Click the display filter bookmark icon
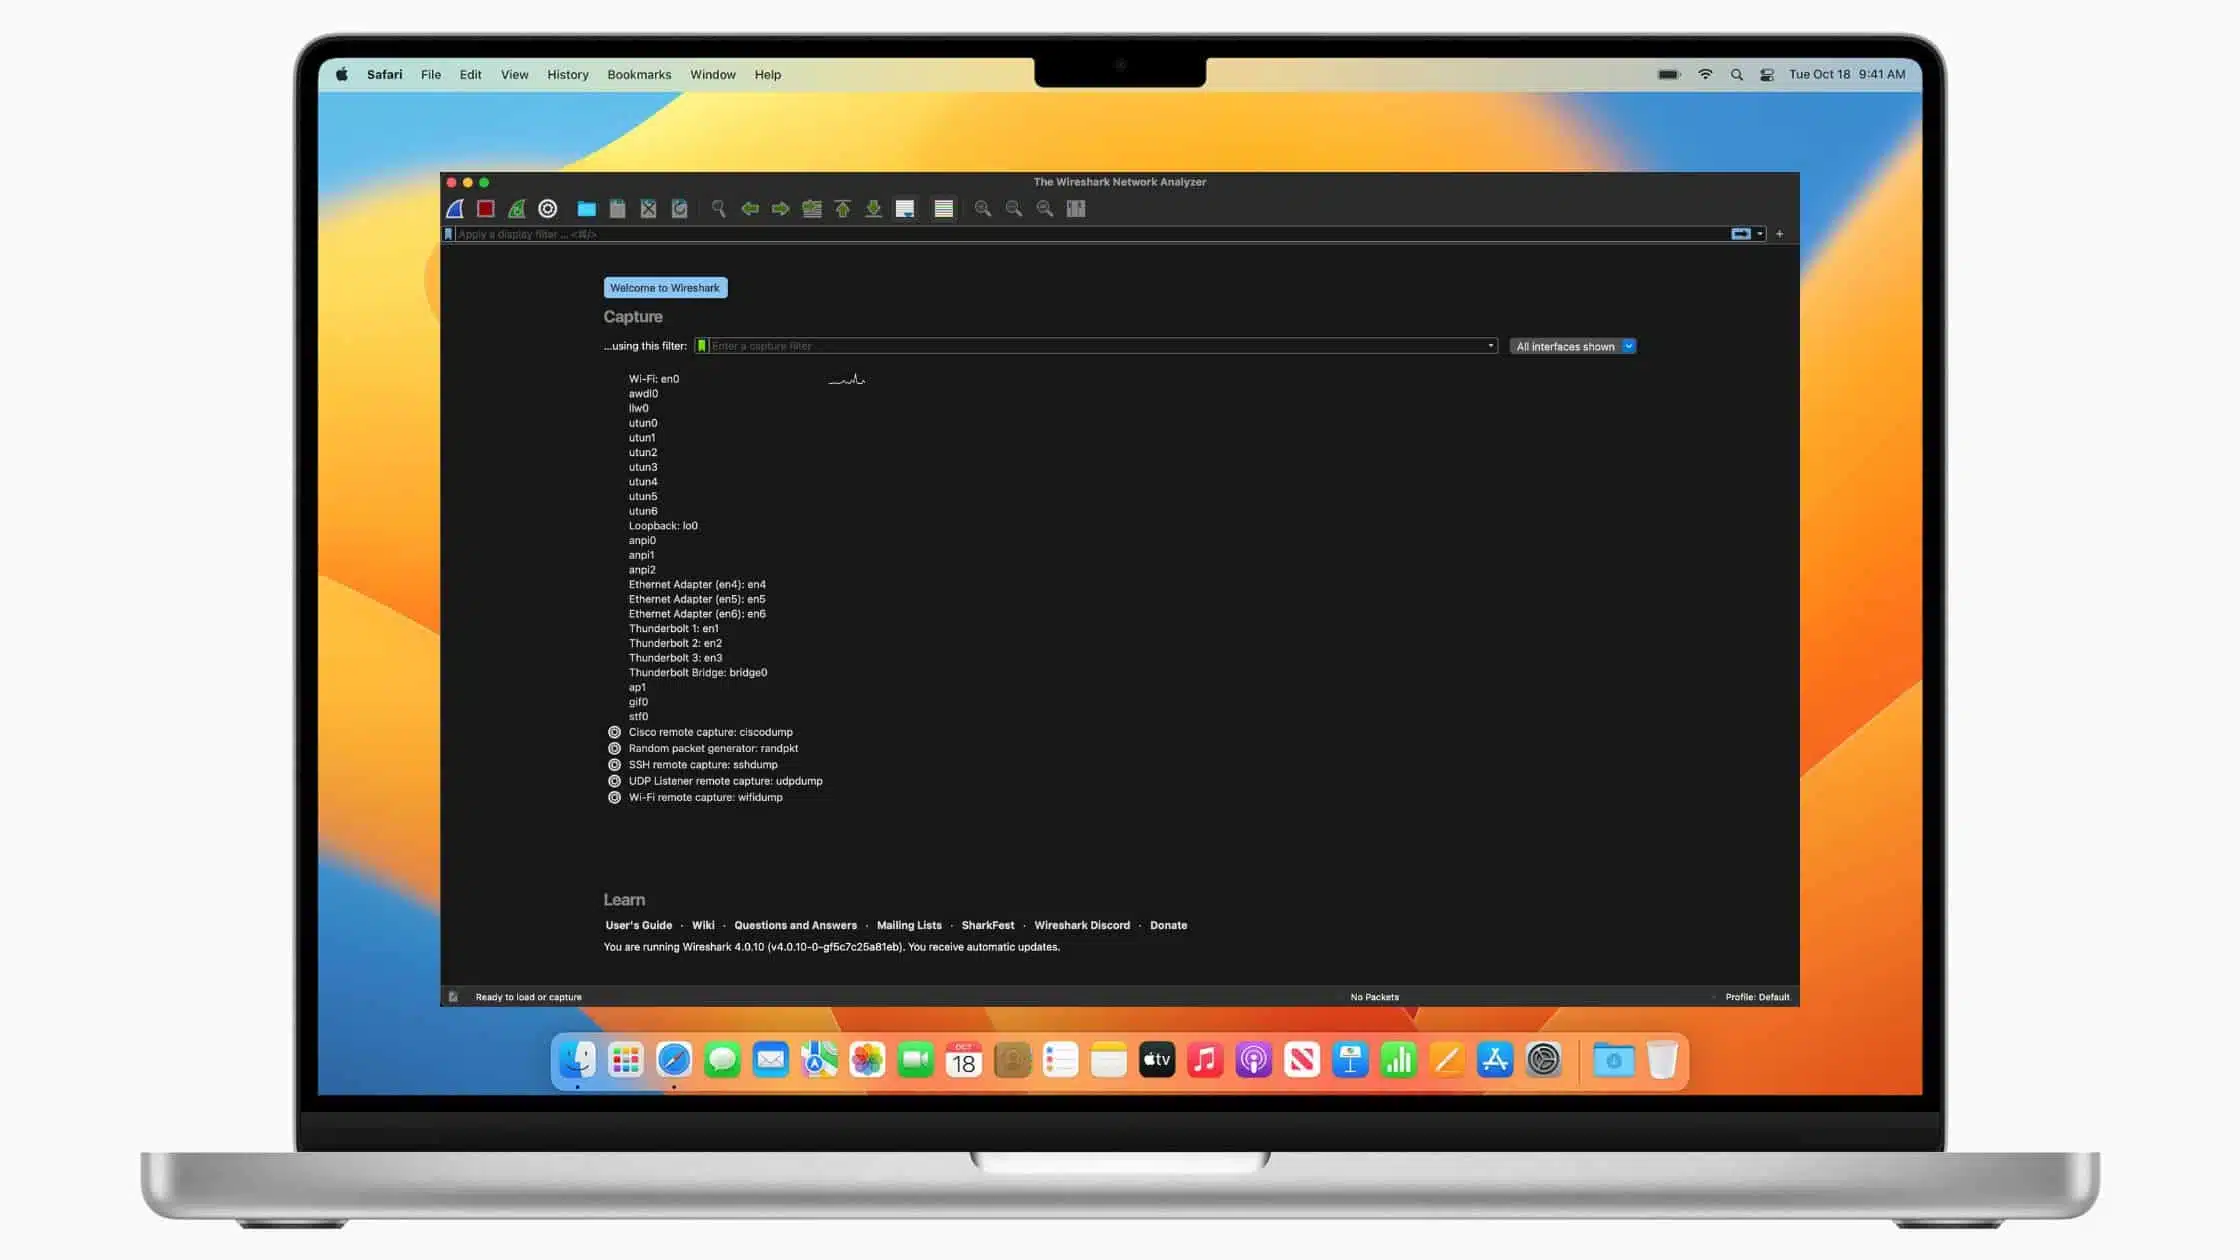 pyautogui.click(x=449, y=234)
